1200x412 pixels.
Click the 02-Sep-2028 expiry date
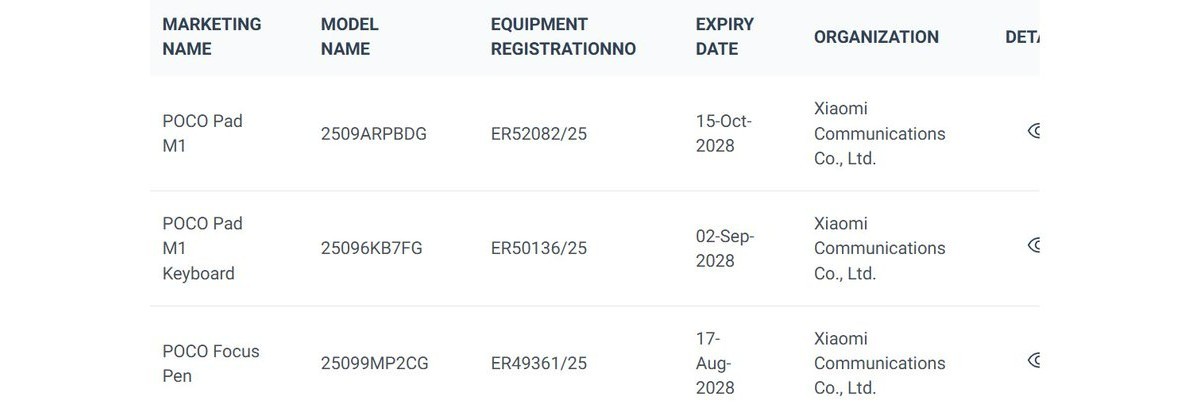click(x=724, y=248)
